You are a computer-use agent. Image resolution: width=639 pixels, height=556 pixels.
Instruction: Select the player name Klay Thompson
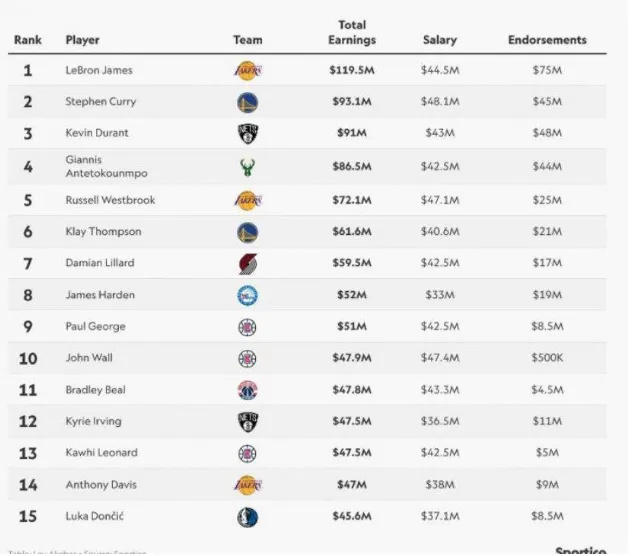pos(103,232)
